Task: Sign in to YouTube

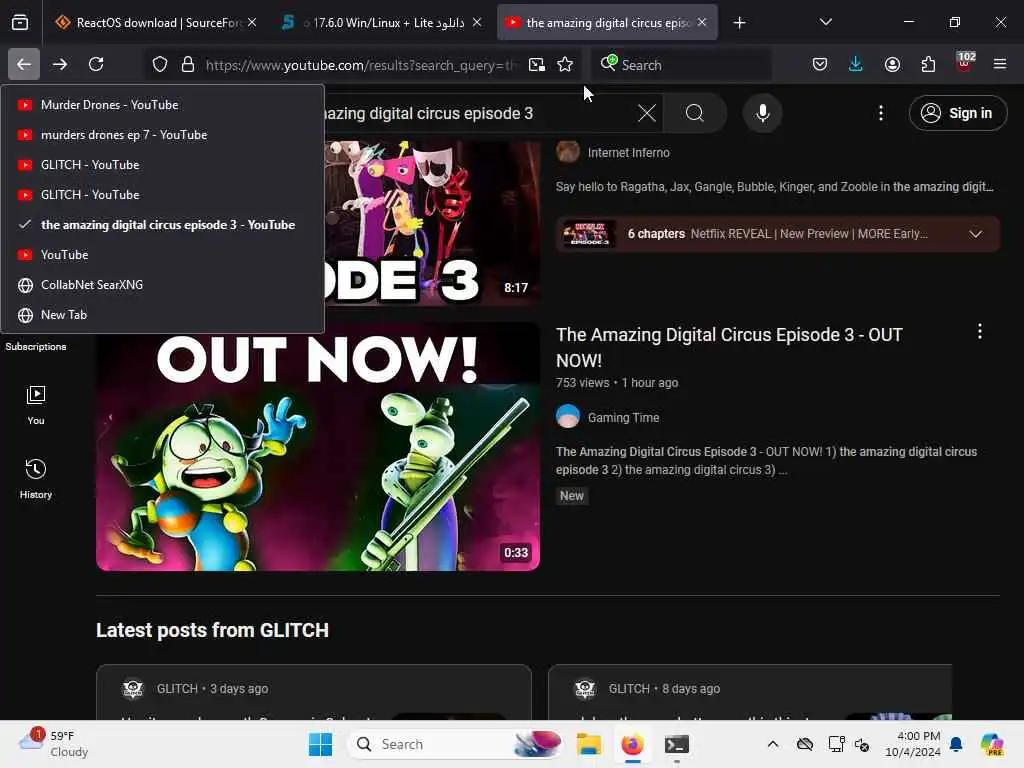Action: pos(958,113)
